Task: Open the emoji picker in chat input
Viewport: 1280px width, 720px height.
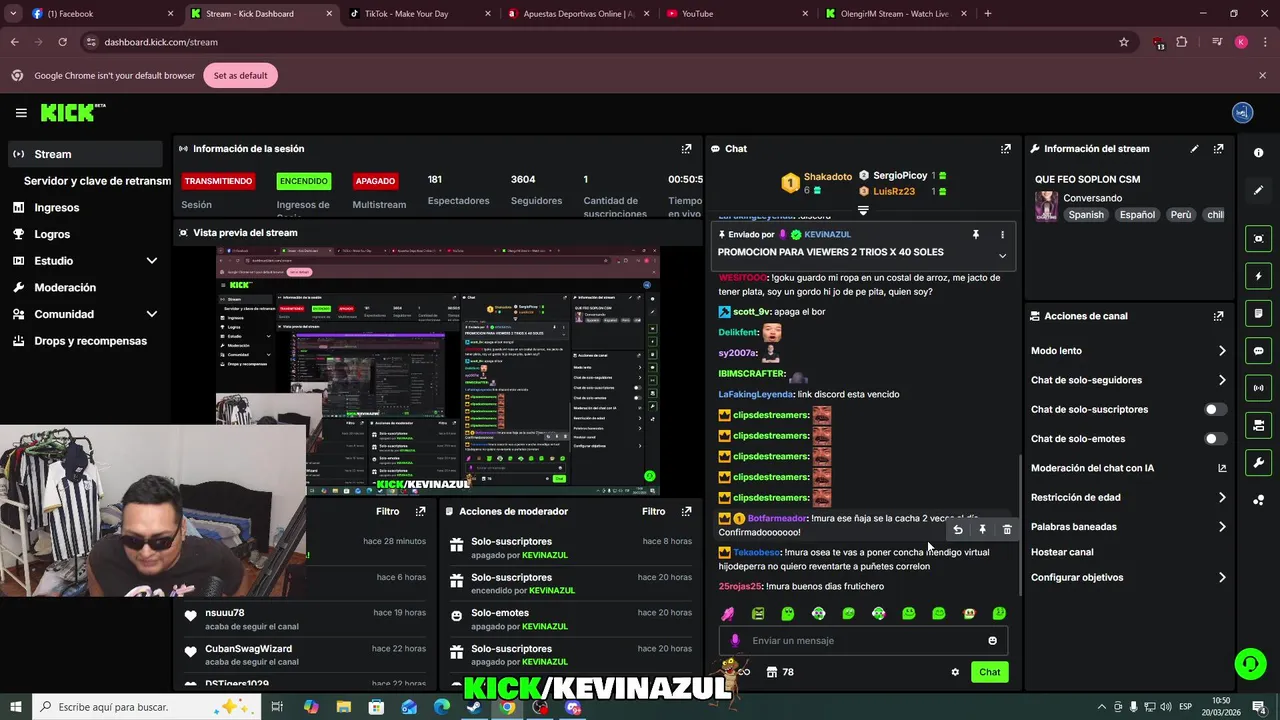Action: 992,641
